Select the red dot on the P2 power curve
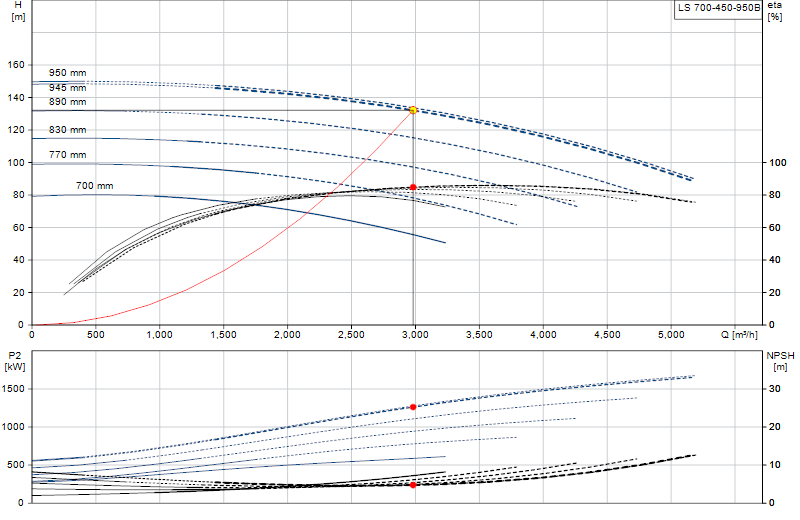This screenshot has height=520, width=800. (413, 407)
